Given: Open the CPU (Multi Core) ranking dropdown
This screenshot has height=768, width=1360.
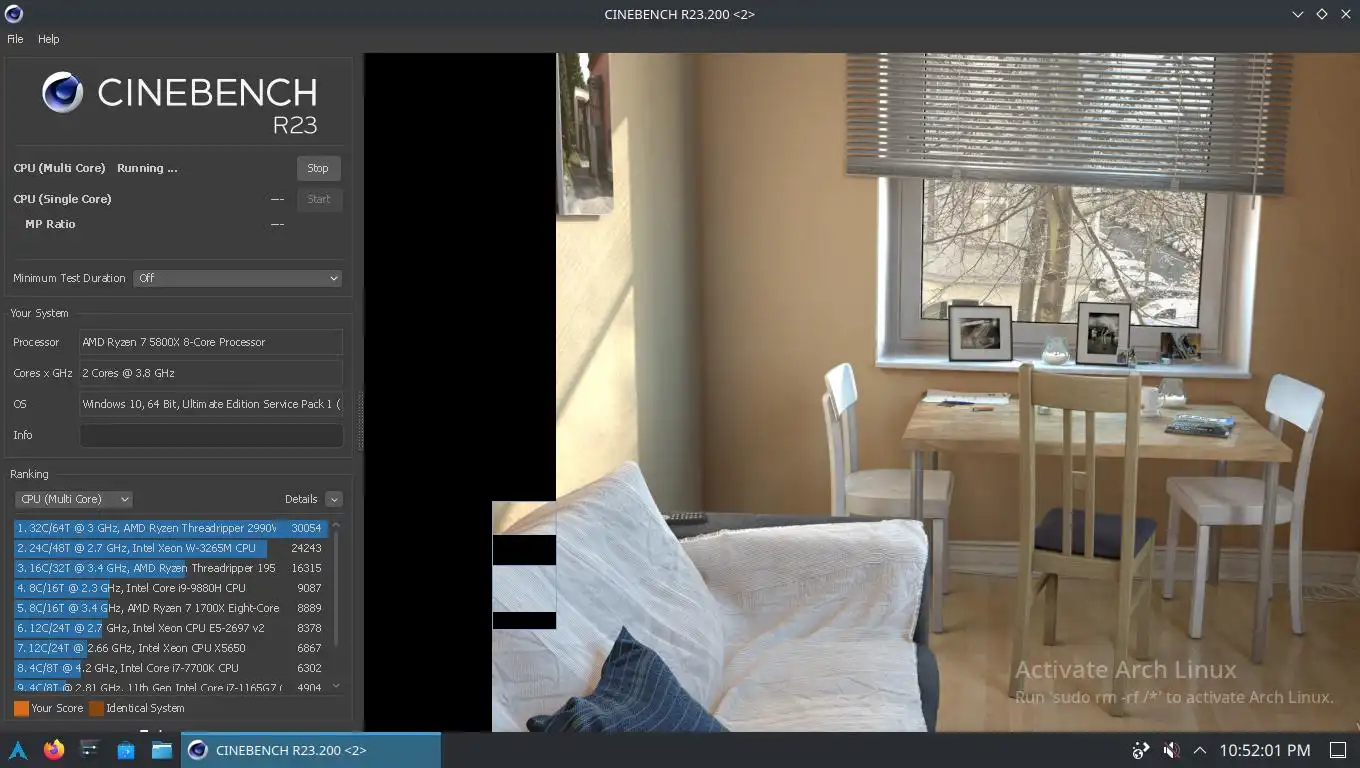Looking at the screenshot, I should click(73, 499).
